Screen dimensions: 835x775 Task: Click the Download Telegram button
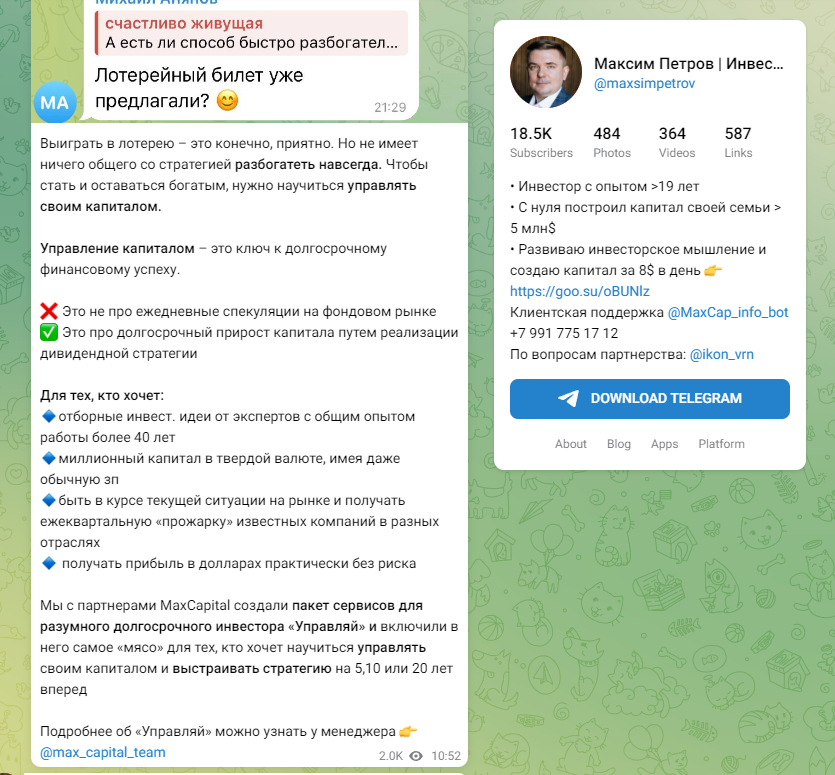pos(649,398)
